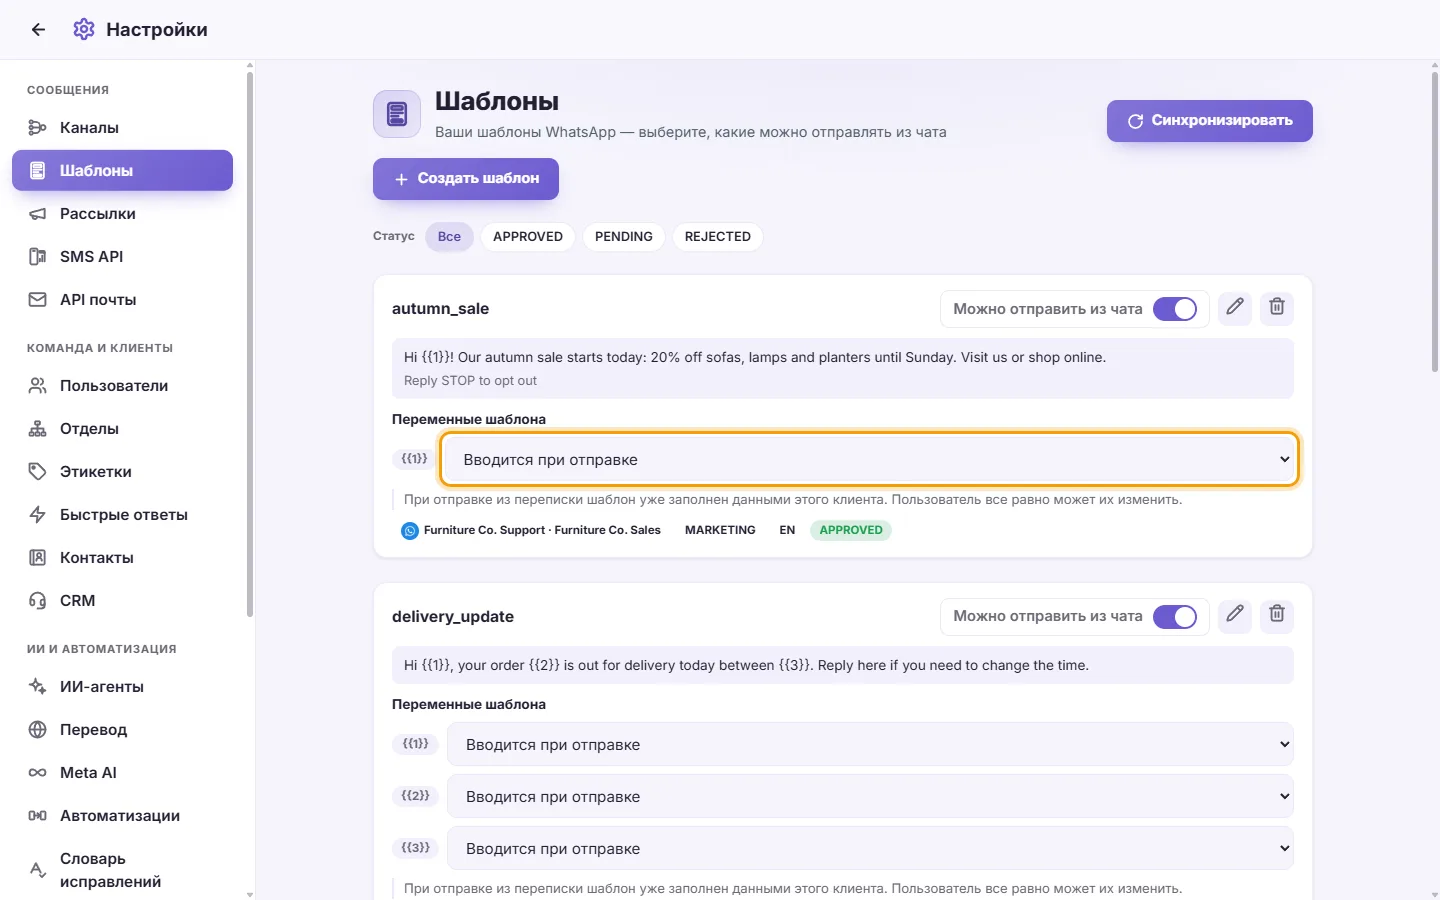Click the Автоматизации sidebar icon

[x=37, y=816]
